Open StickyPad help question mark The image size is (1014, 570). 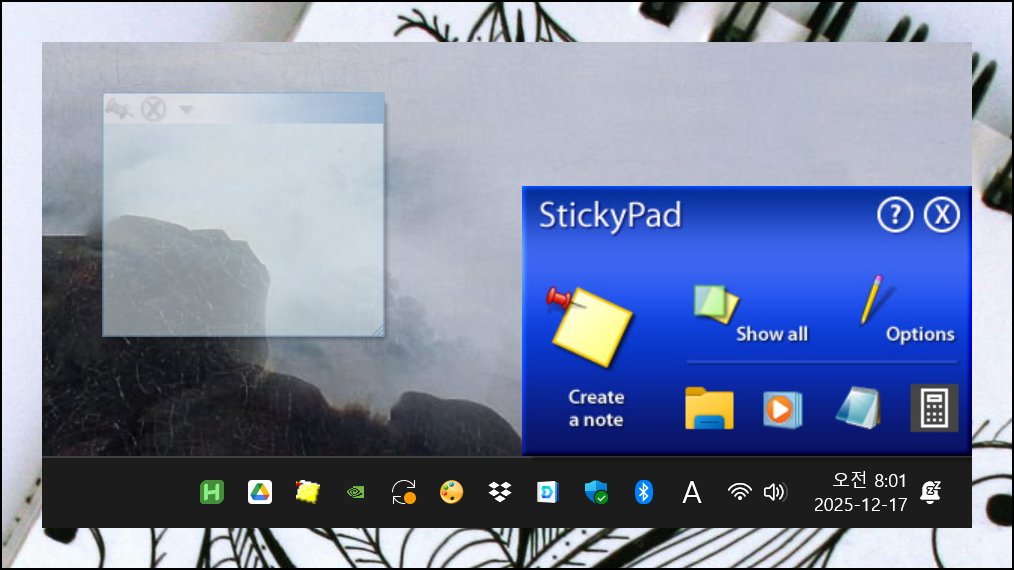895,215
